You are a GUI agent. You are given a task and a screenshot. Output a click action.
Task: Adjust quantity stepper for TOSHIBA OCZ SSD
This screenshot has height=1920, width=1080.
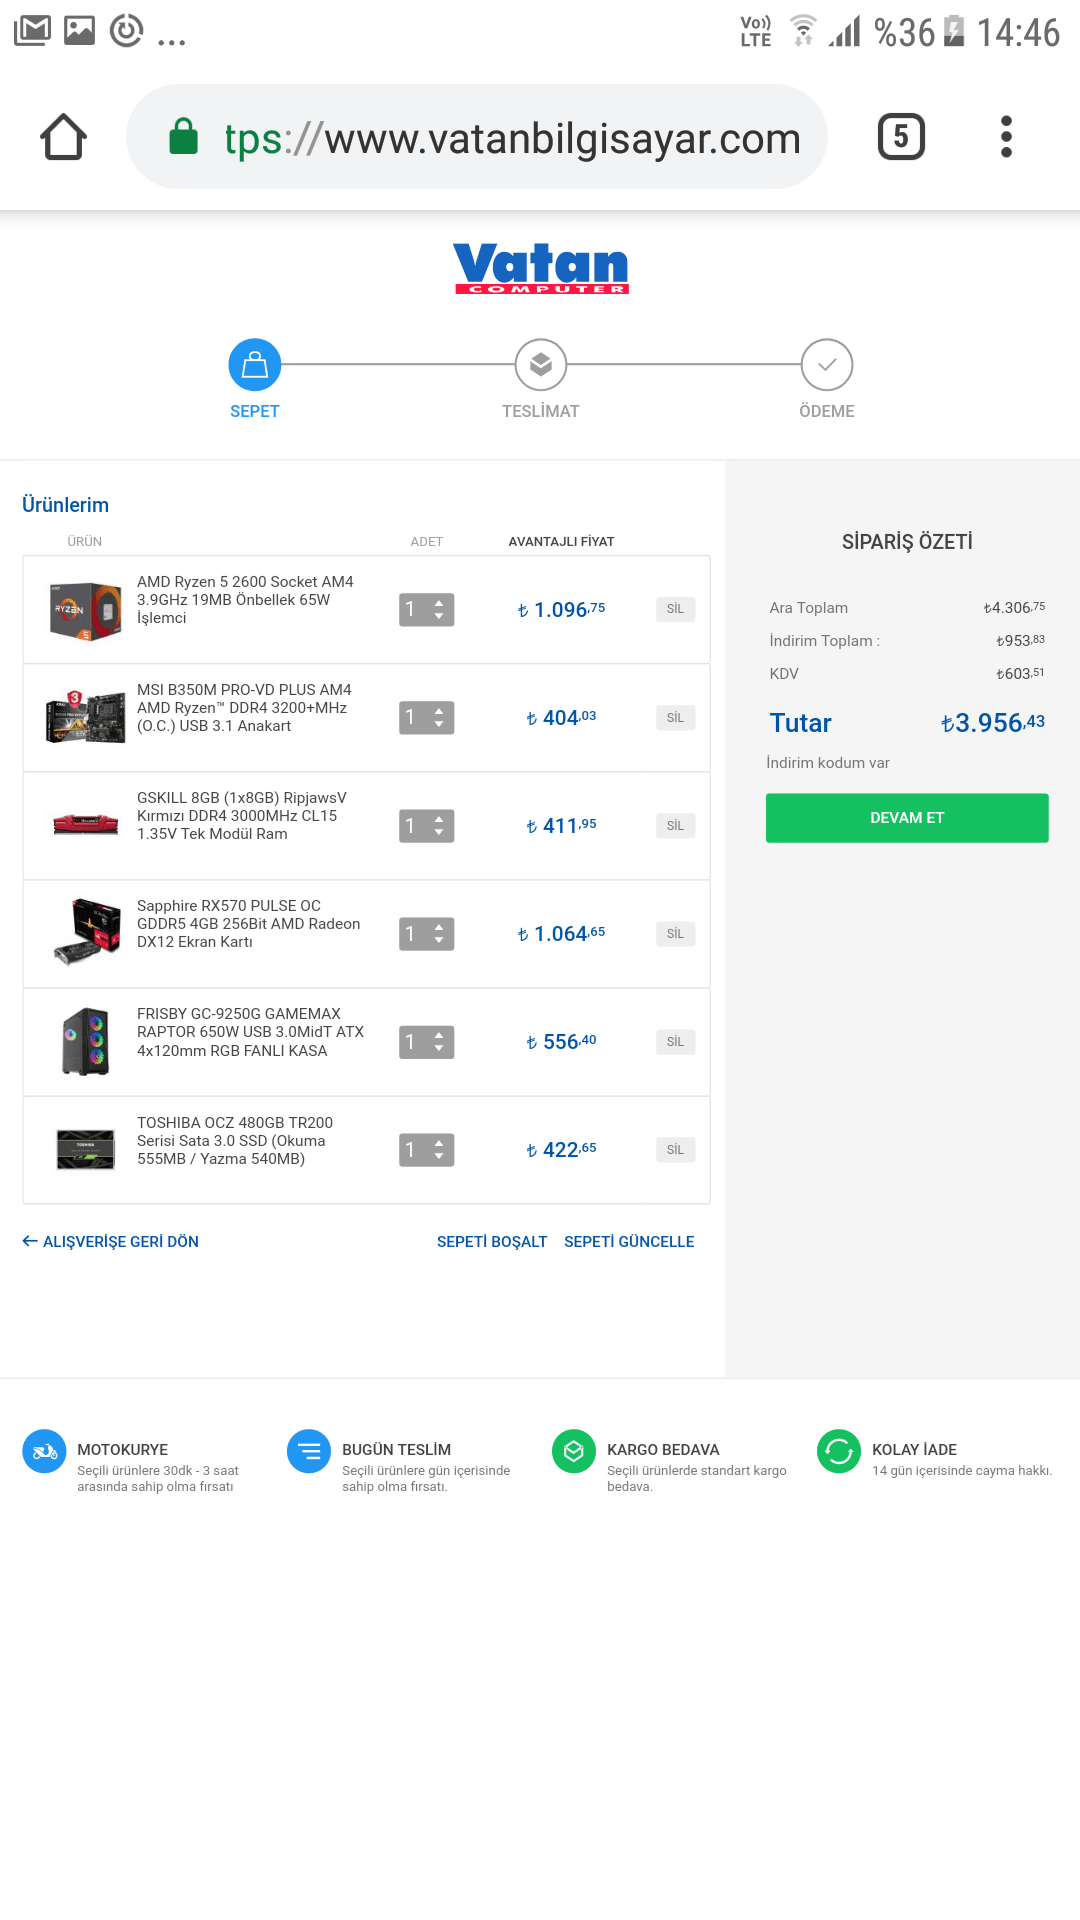(x=427, y=1149)
